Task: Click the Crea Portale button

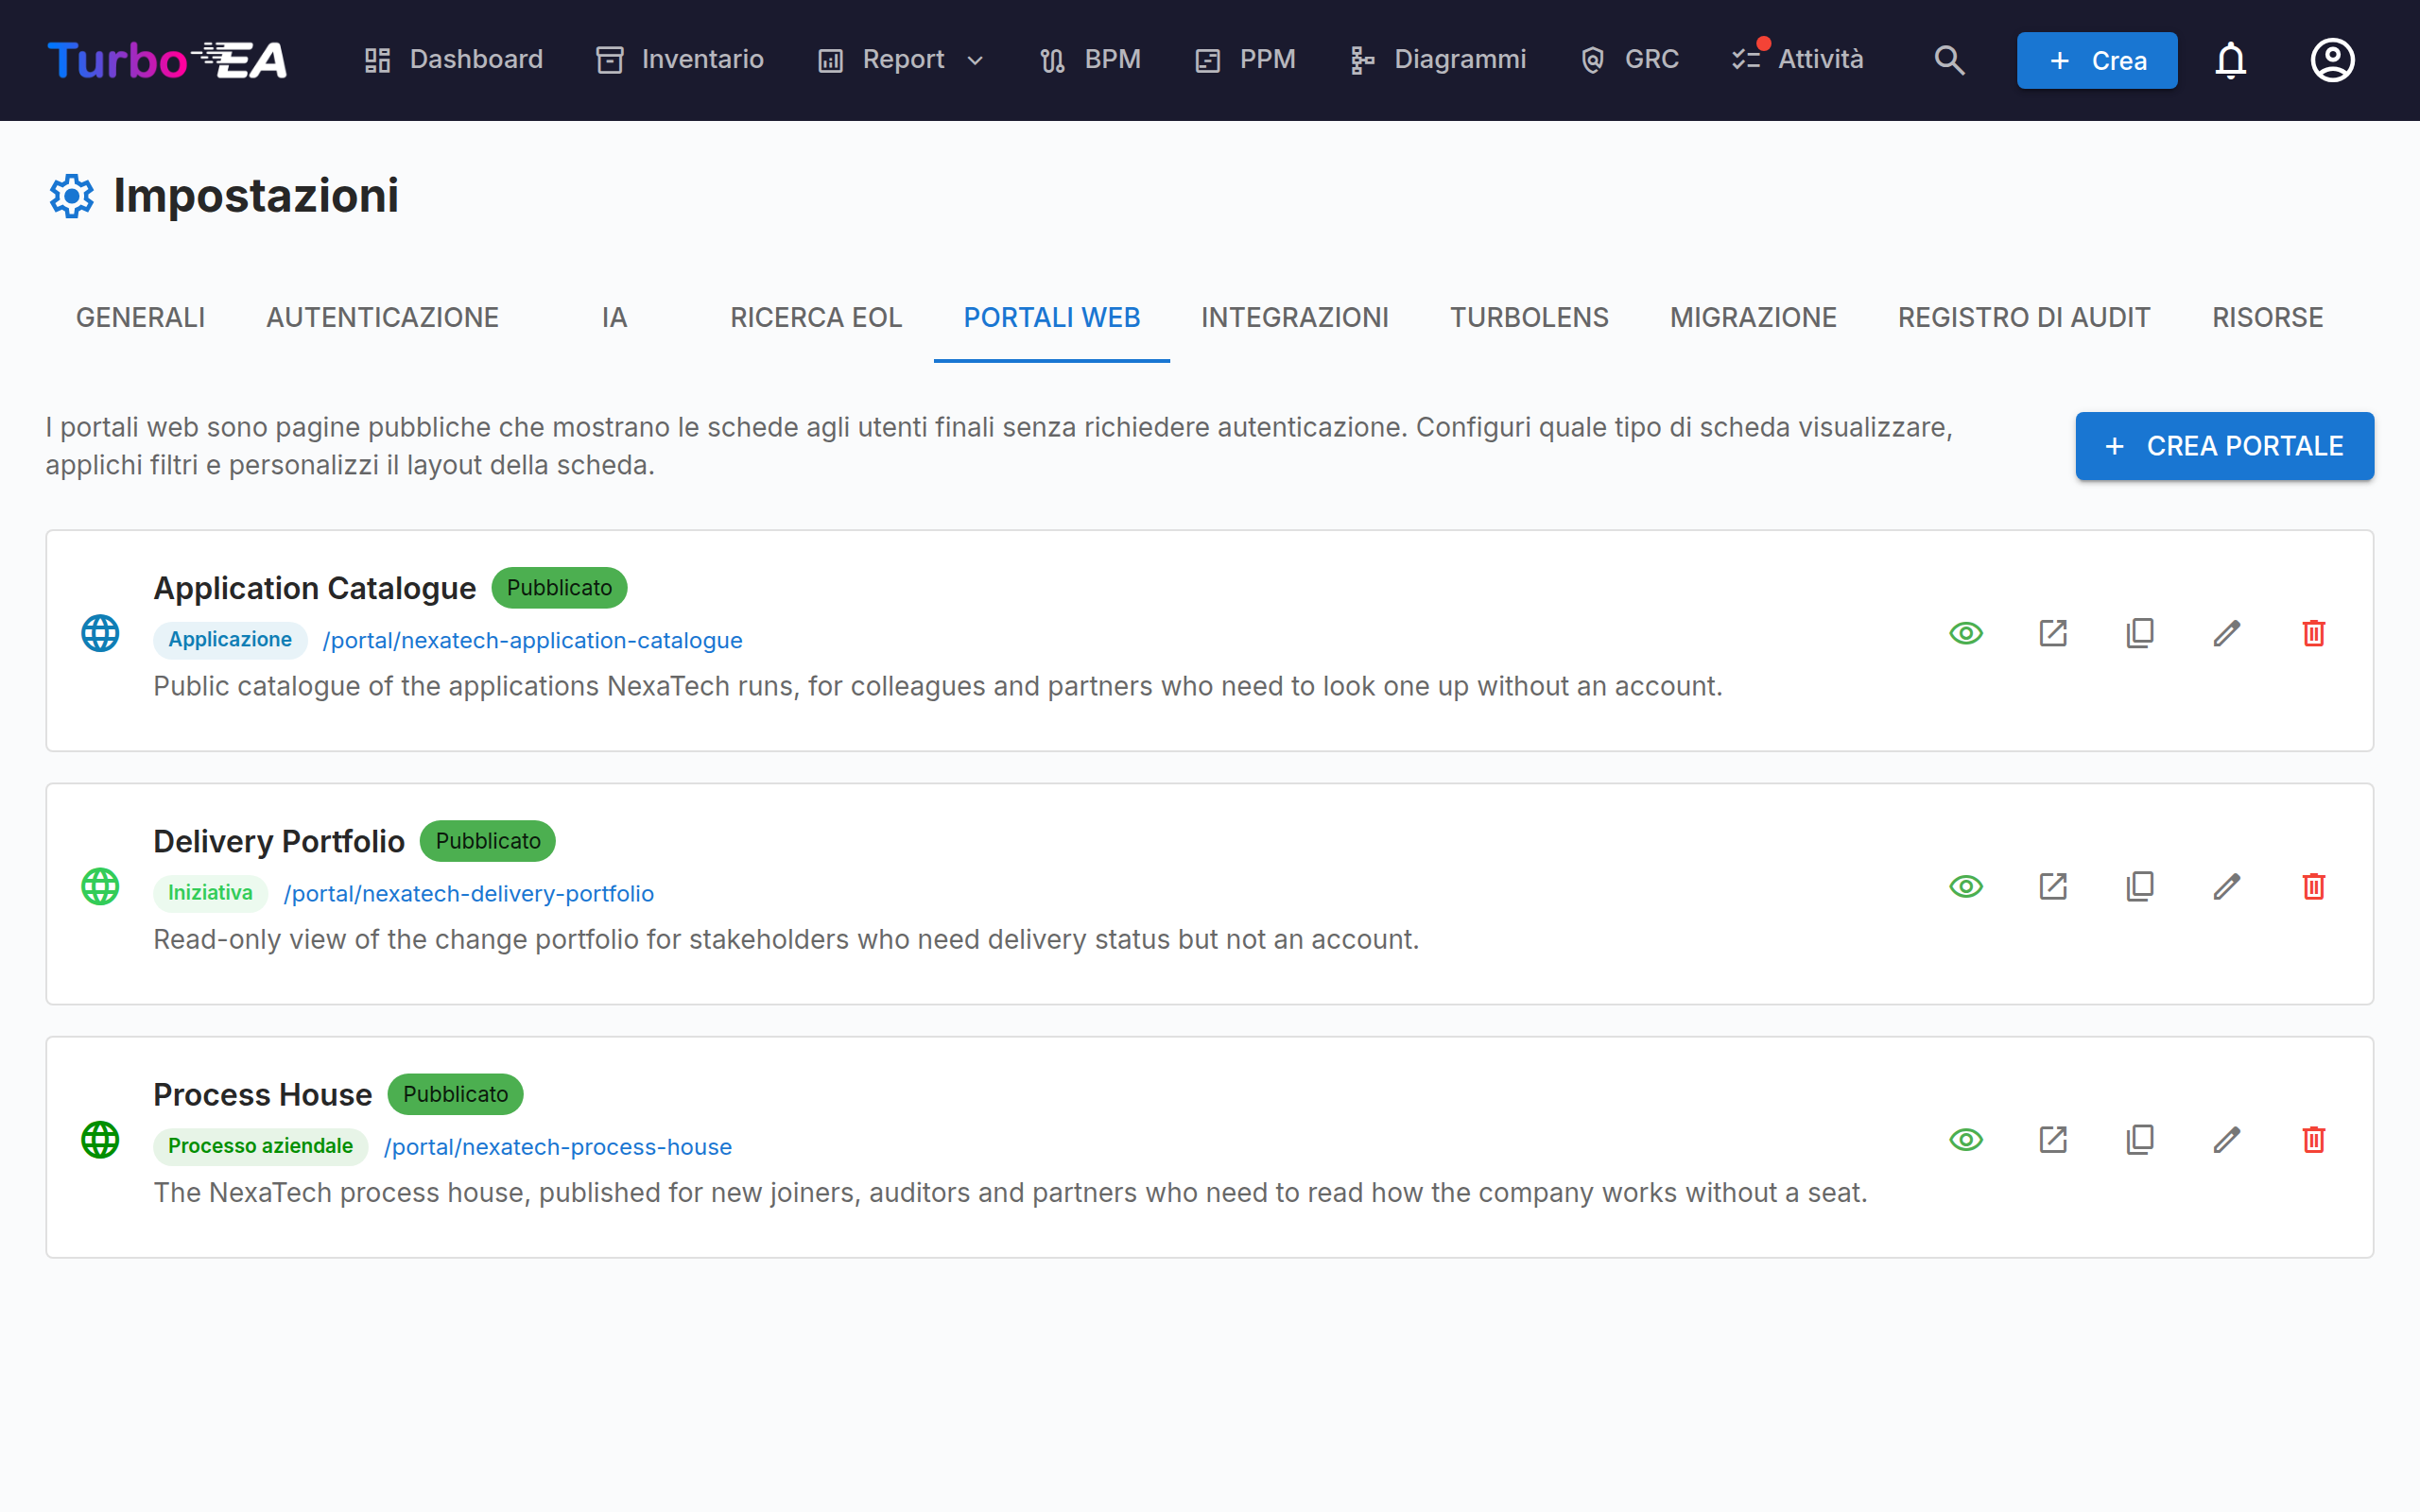Action: (2224, 446)
